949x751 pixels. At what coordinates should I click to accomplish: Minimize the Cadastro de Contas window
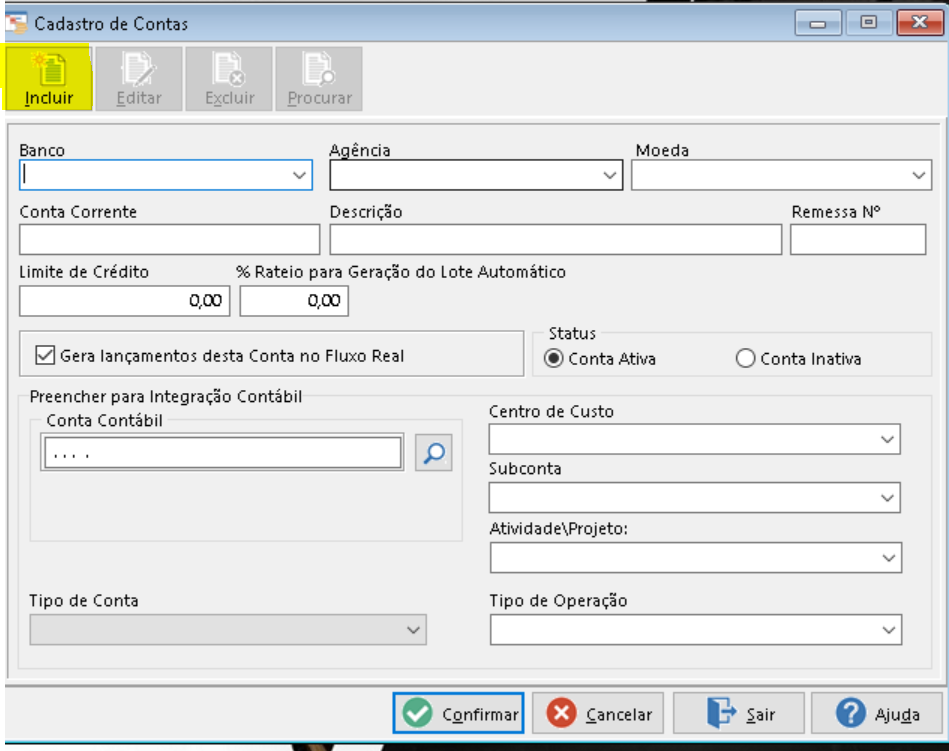pos(818,24)
